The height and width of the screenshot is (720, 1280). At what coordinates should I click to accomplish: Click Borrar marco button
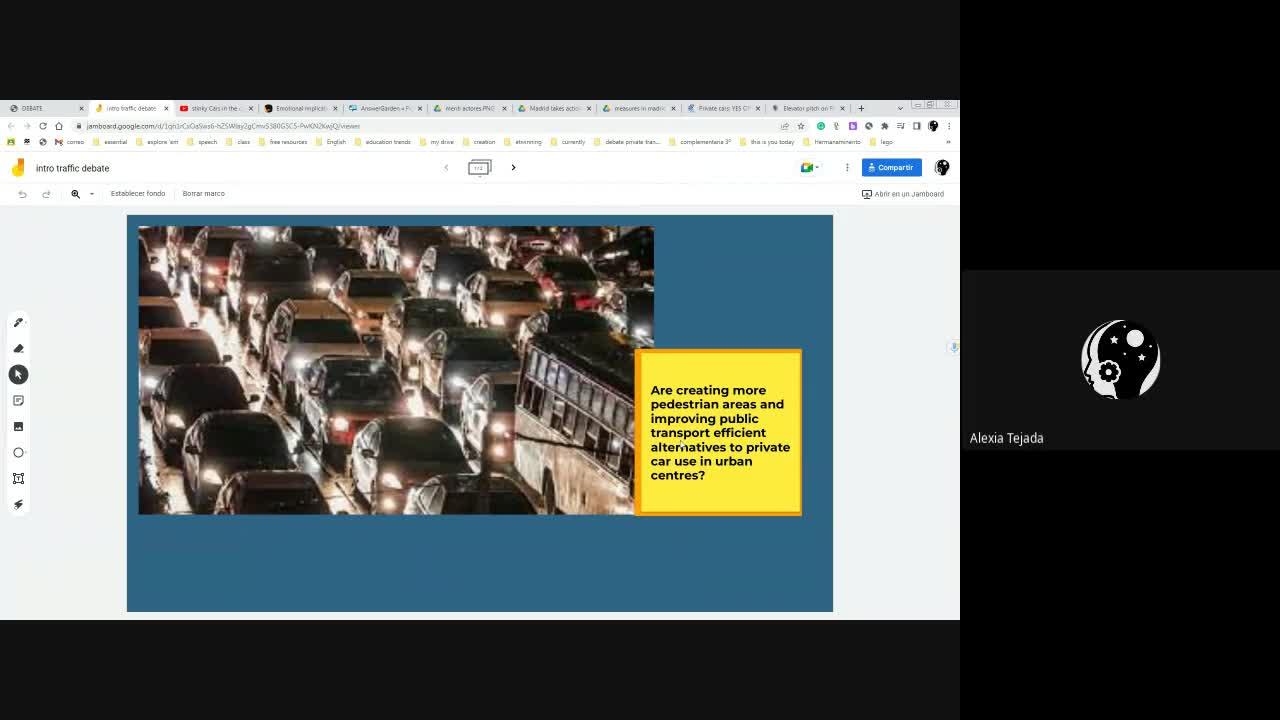[x=203, y=193]
